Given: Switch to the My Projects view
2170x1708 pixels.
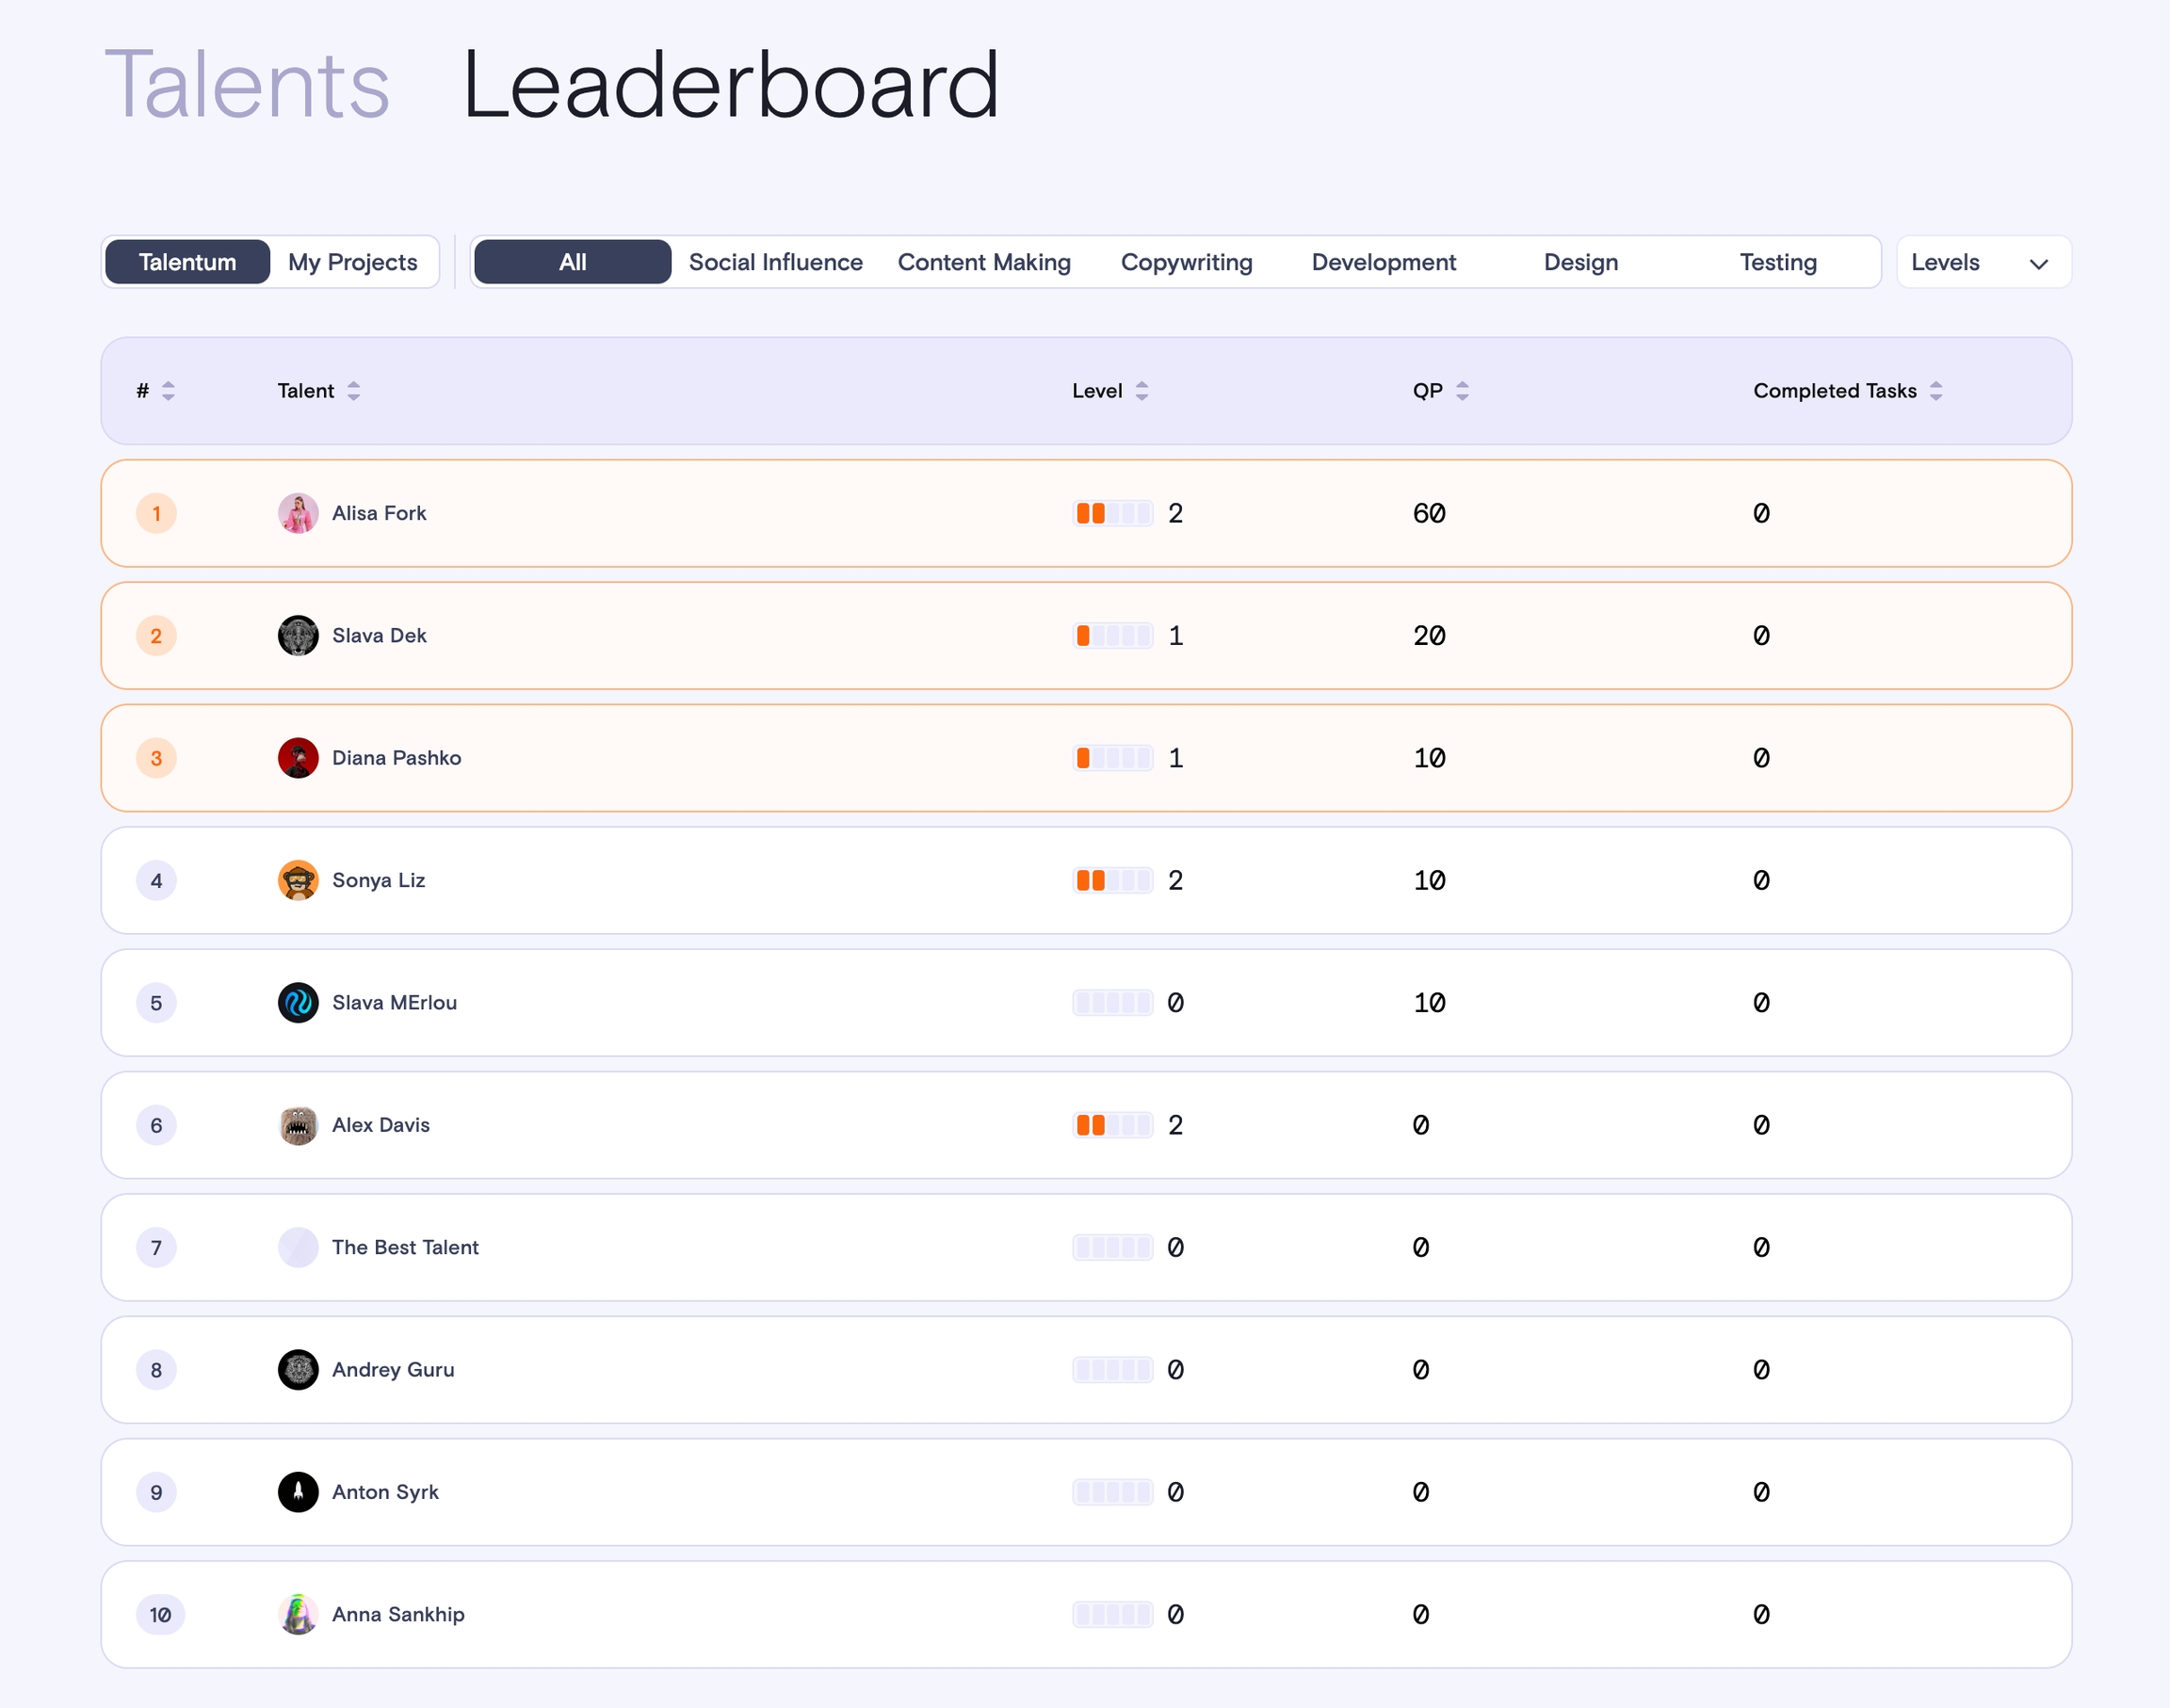Looking at the screenshot, I should coord(352,262).
